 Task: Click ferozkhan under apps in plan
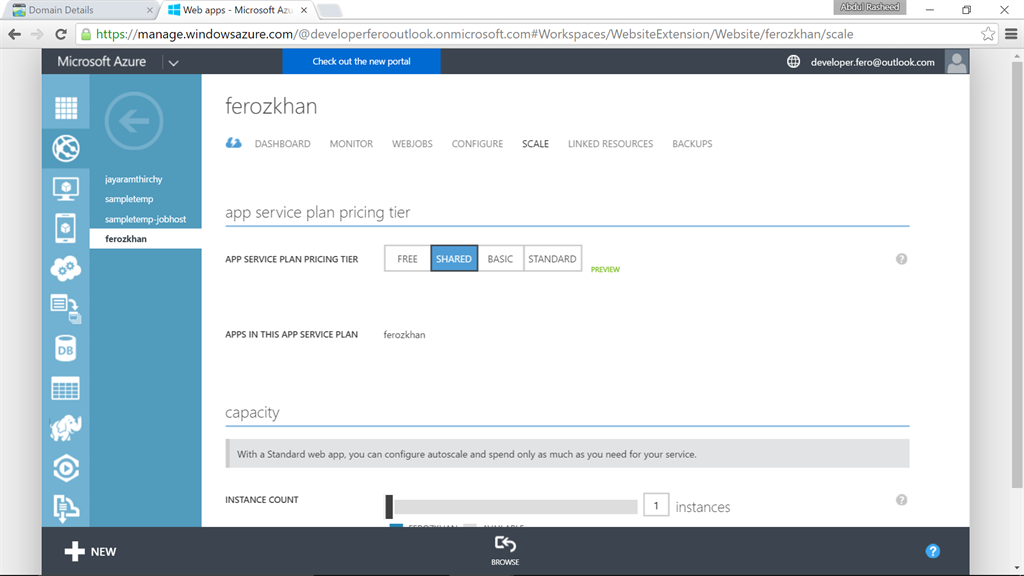pos(404,334)
